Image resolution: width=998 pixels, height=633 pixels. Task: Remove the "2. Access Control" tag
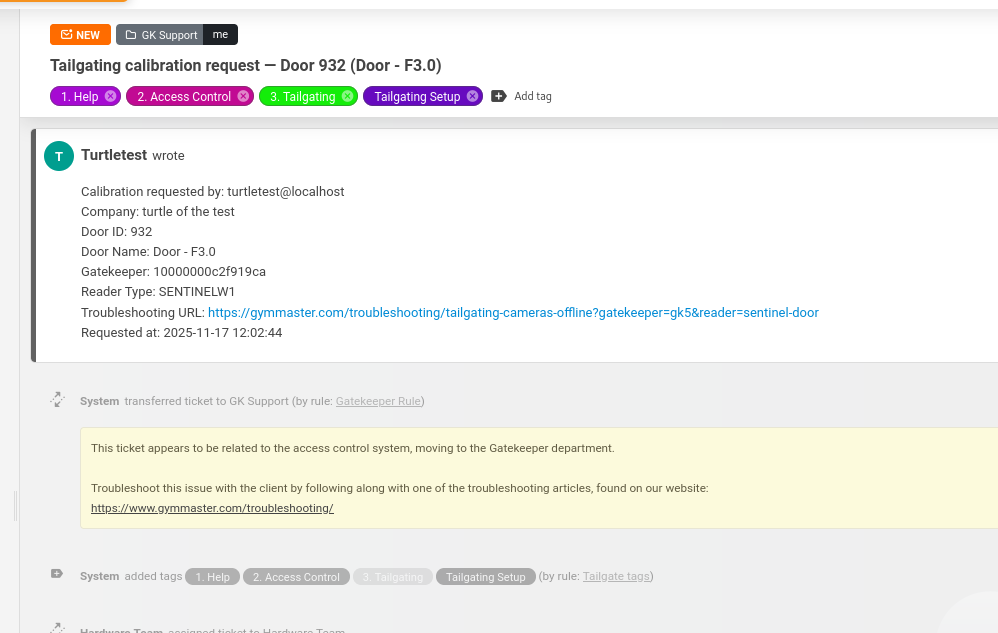click(243, 97)
